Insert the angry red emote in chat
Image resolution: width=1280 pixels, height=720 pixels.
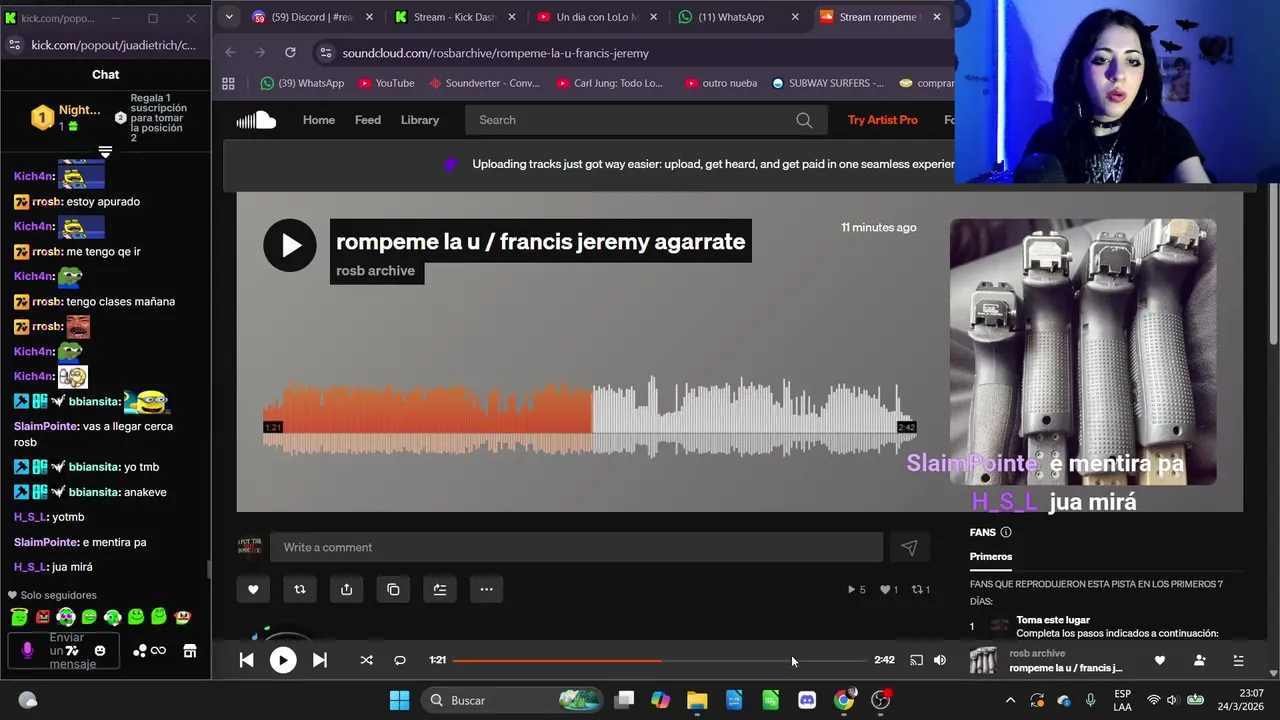[42, 617]
